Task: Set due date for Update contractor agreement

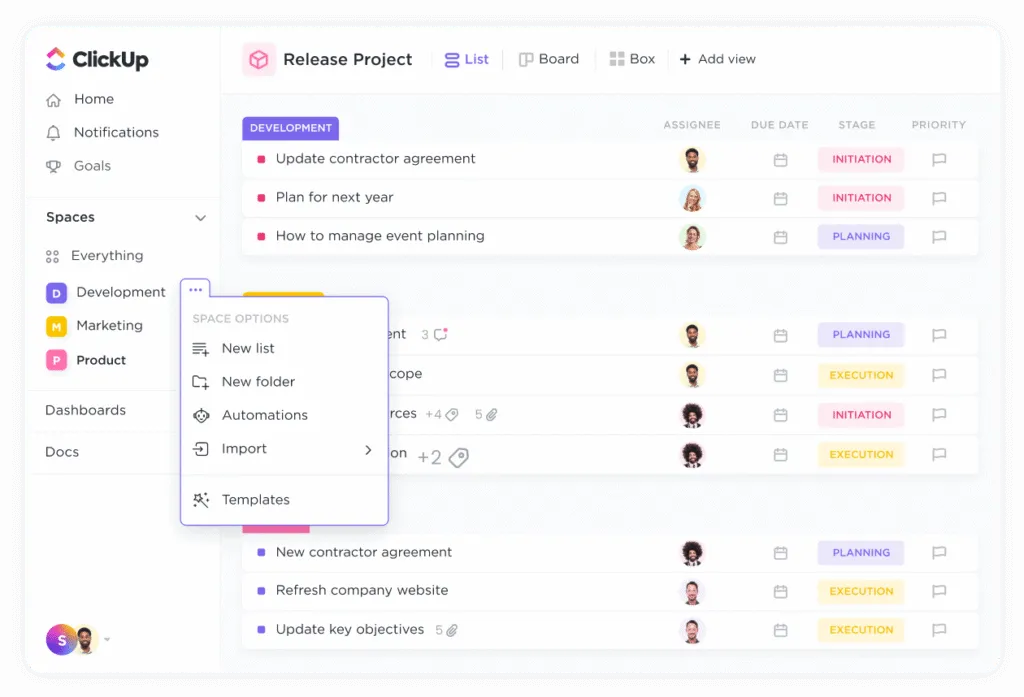Action: [780, 159]
